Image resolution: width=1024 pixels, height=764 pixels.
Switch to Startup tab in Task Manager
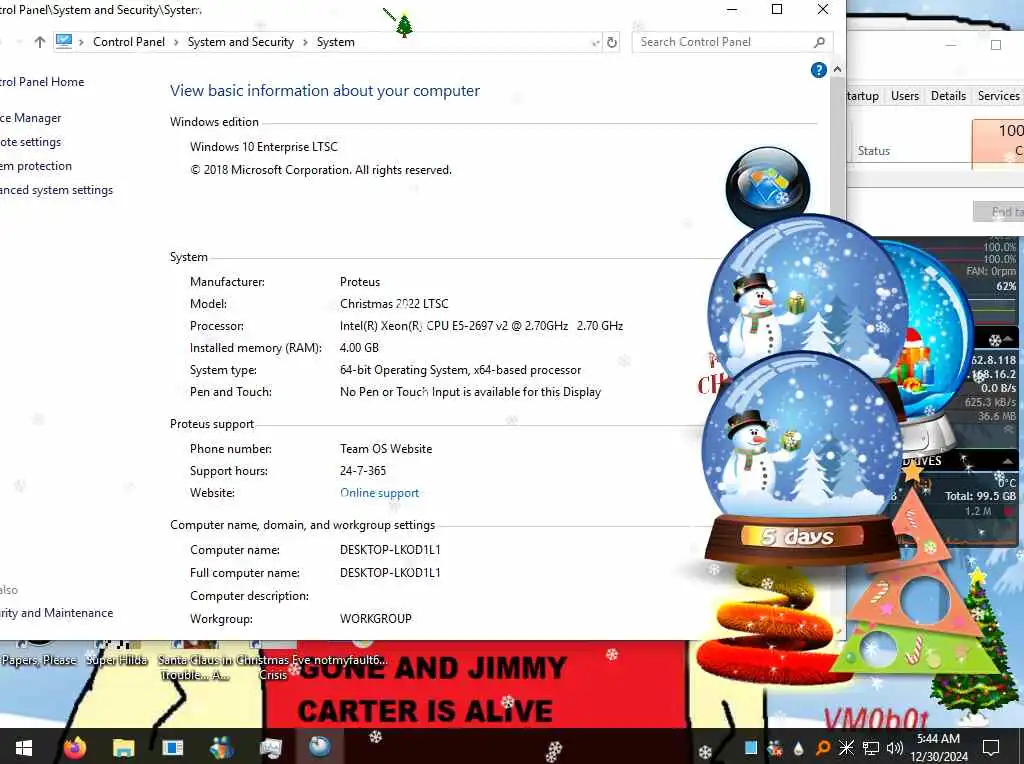click(863, 96)
